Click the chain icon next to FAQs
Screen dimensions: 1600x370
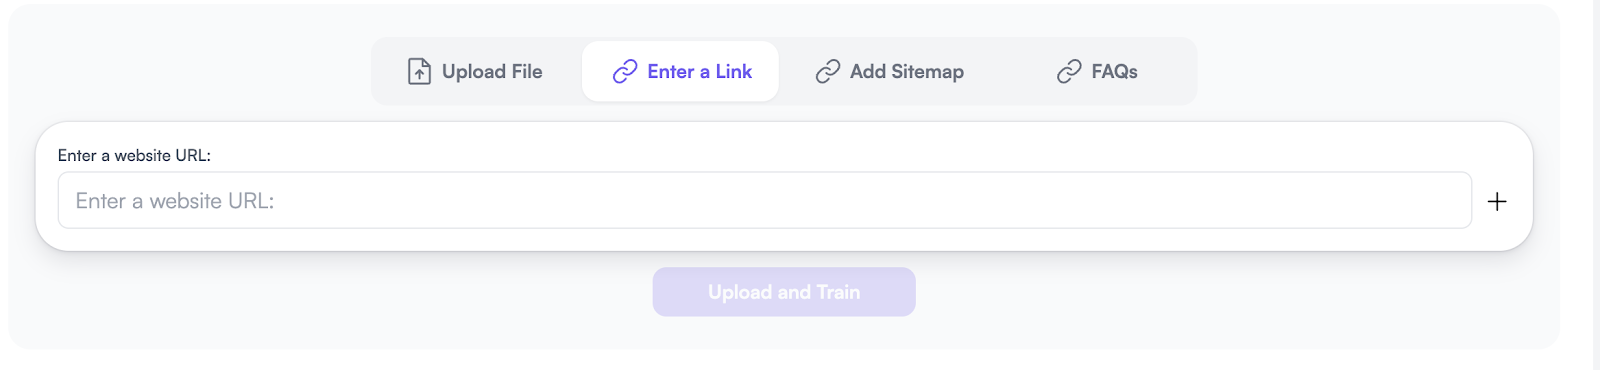pyautogui.click(x=1069, y=71)
